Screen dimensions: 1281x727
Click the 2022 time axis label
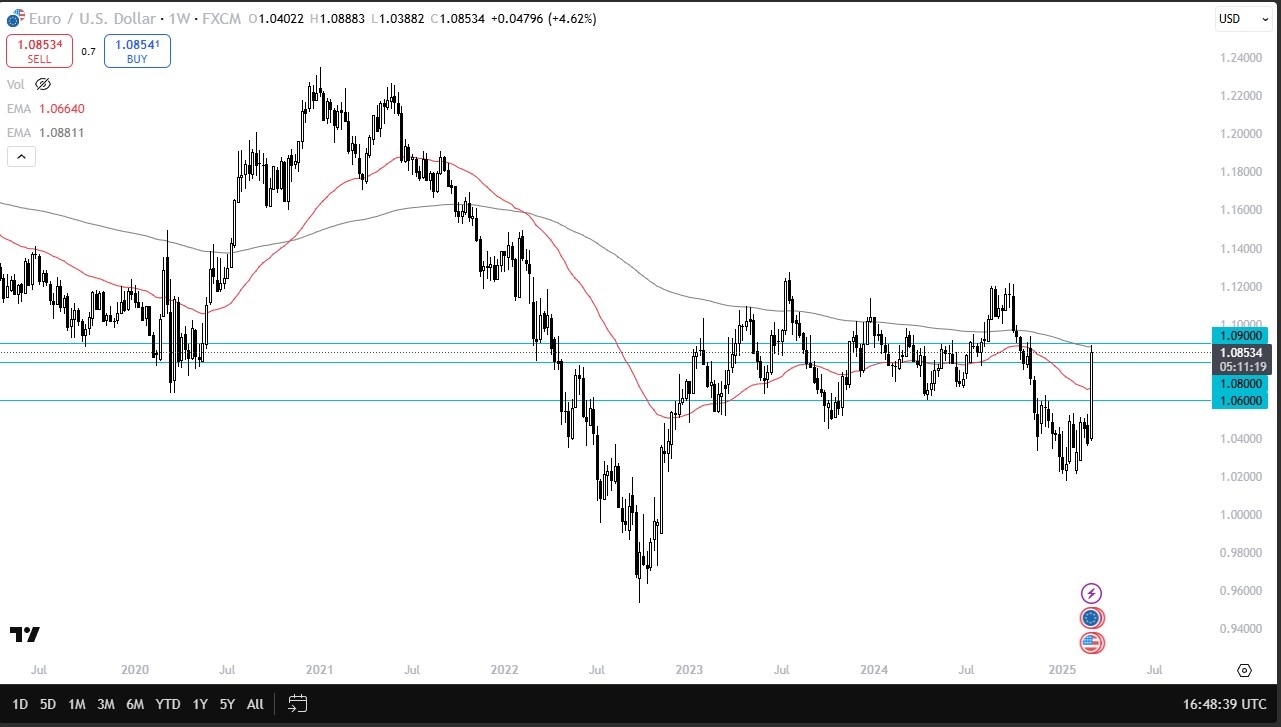[x=504, y=669]
